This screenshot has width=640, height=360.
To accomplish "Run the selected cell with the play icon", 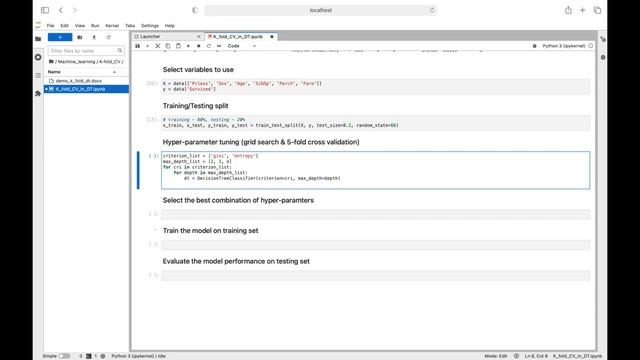I will pos(188,46).
